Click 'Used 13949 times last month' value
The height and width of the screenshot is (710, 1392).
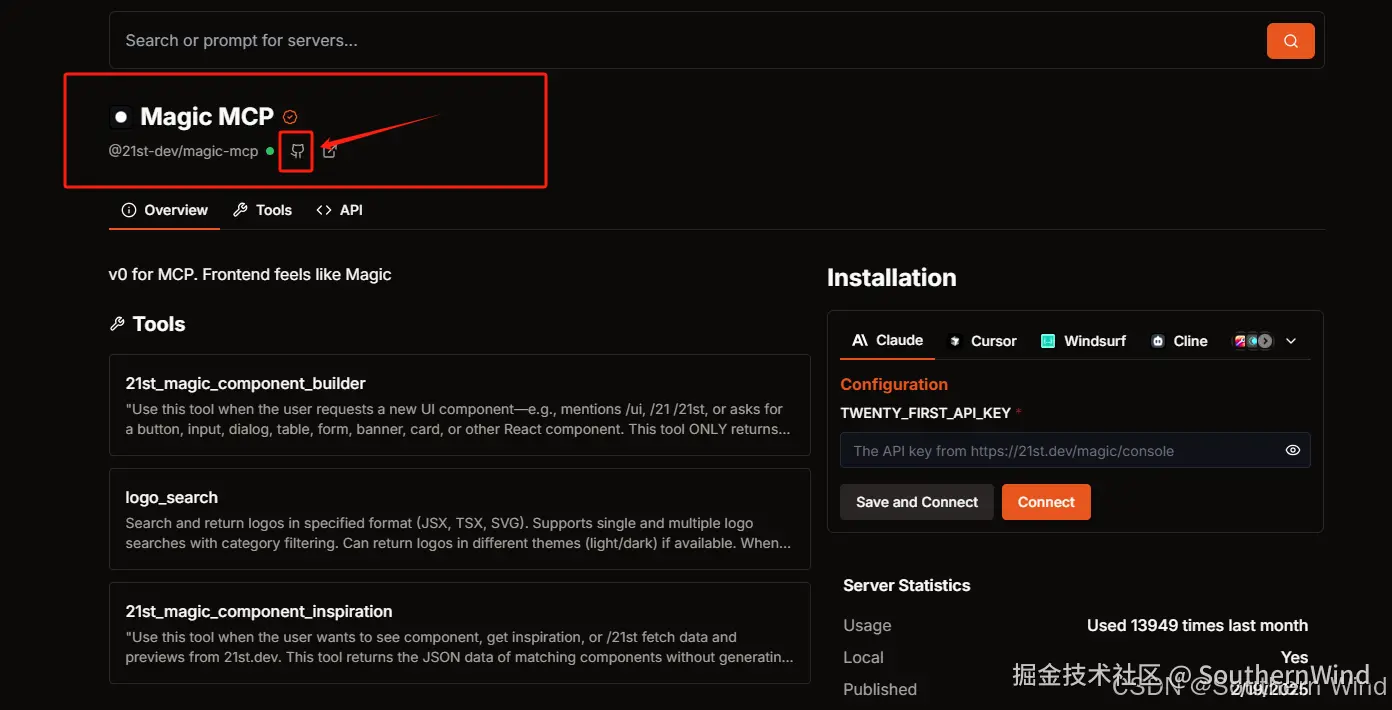[x=1197, y=625]
